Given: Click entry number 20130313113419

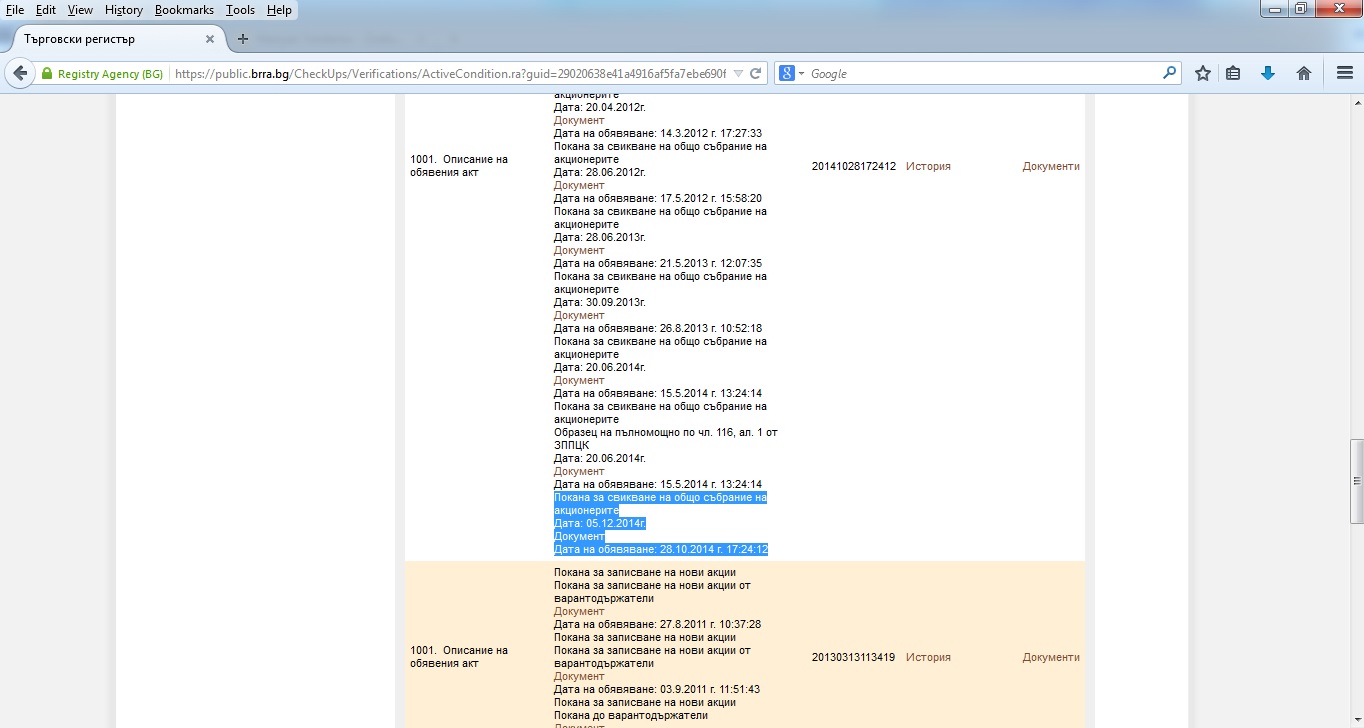Looking at the screenshot, I should click(x=854, y=658).
